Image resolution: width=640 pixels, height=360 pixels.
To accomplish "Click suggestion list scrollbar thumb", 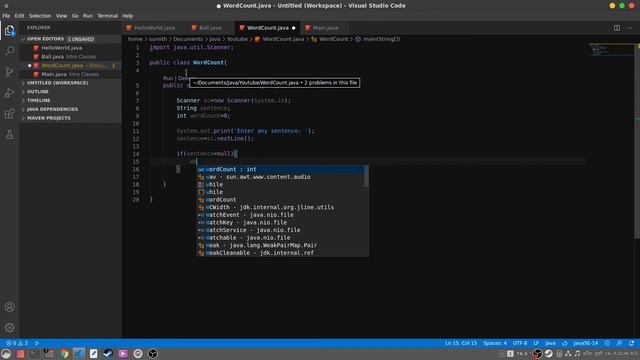I will click(x=367, y=176).
